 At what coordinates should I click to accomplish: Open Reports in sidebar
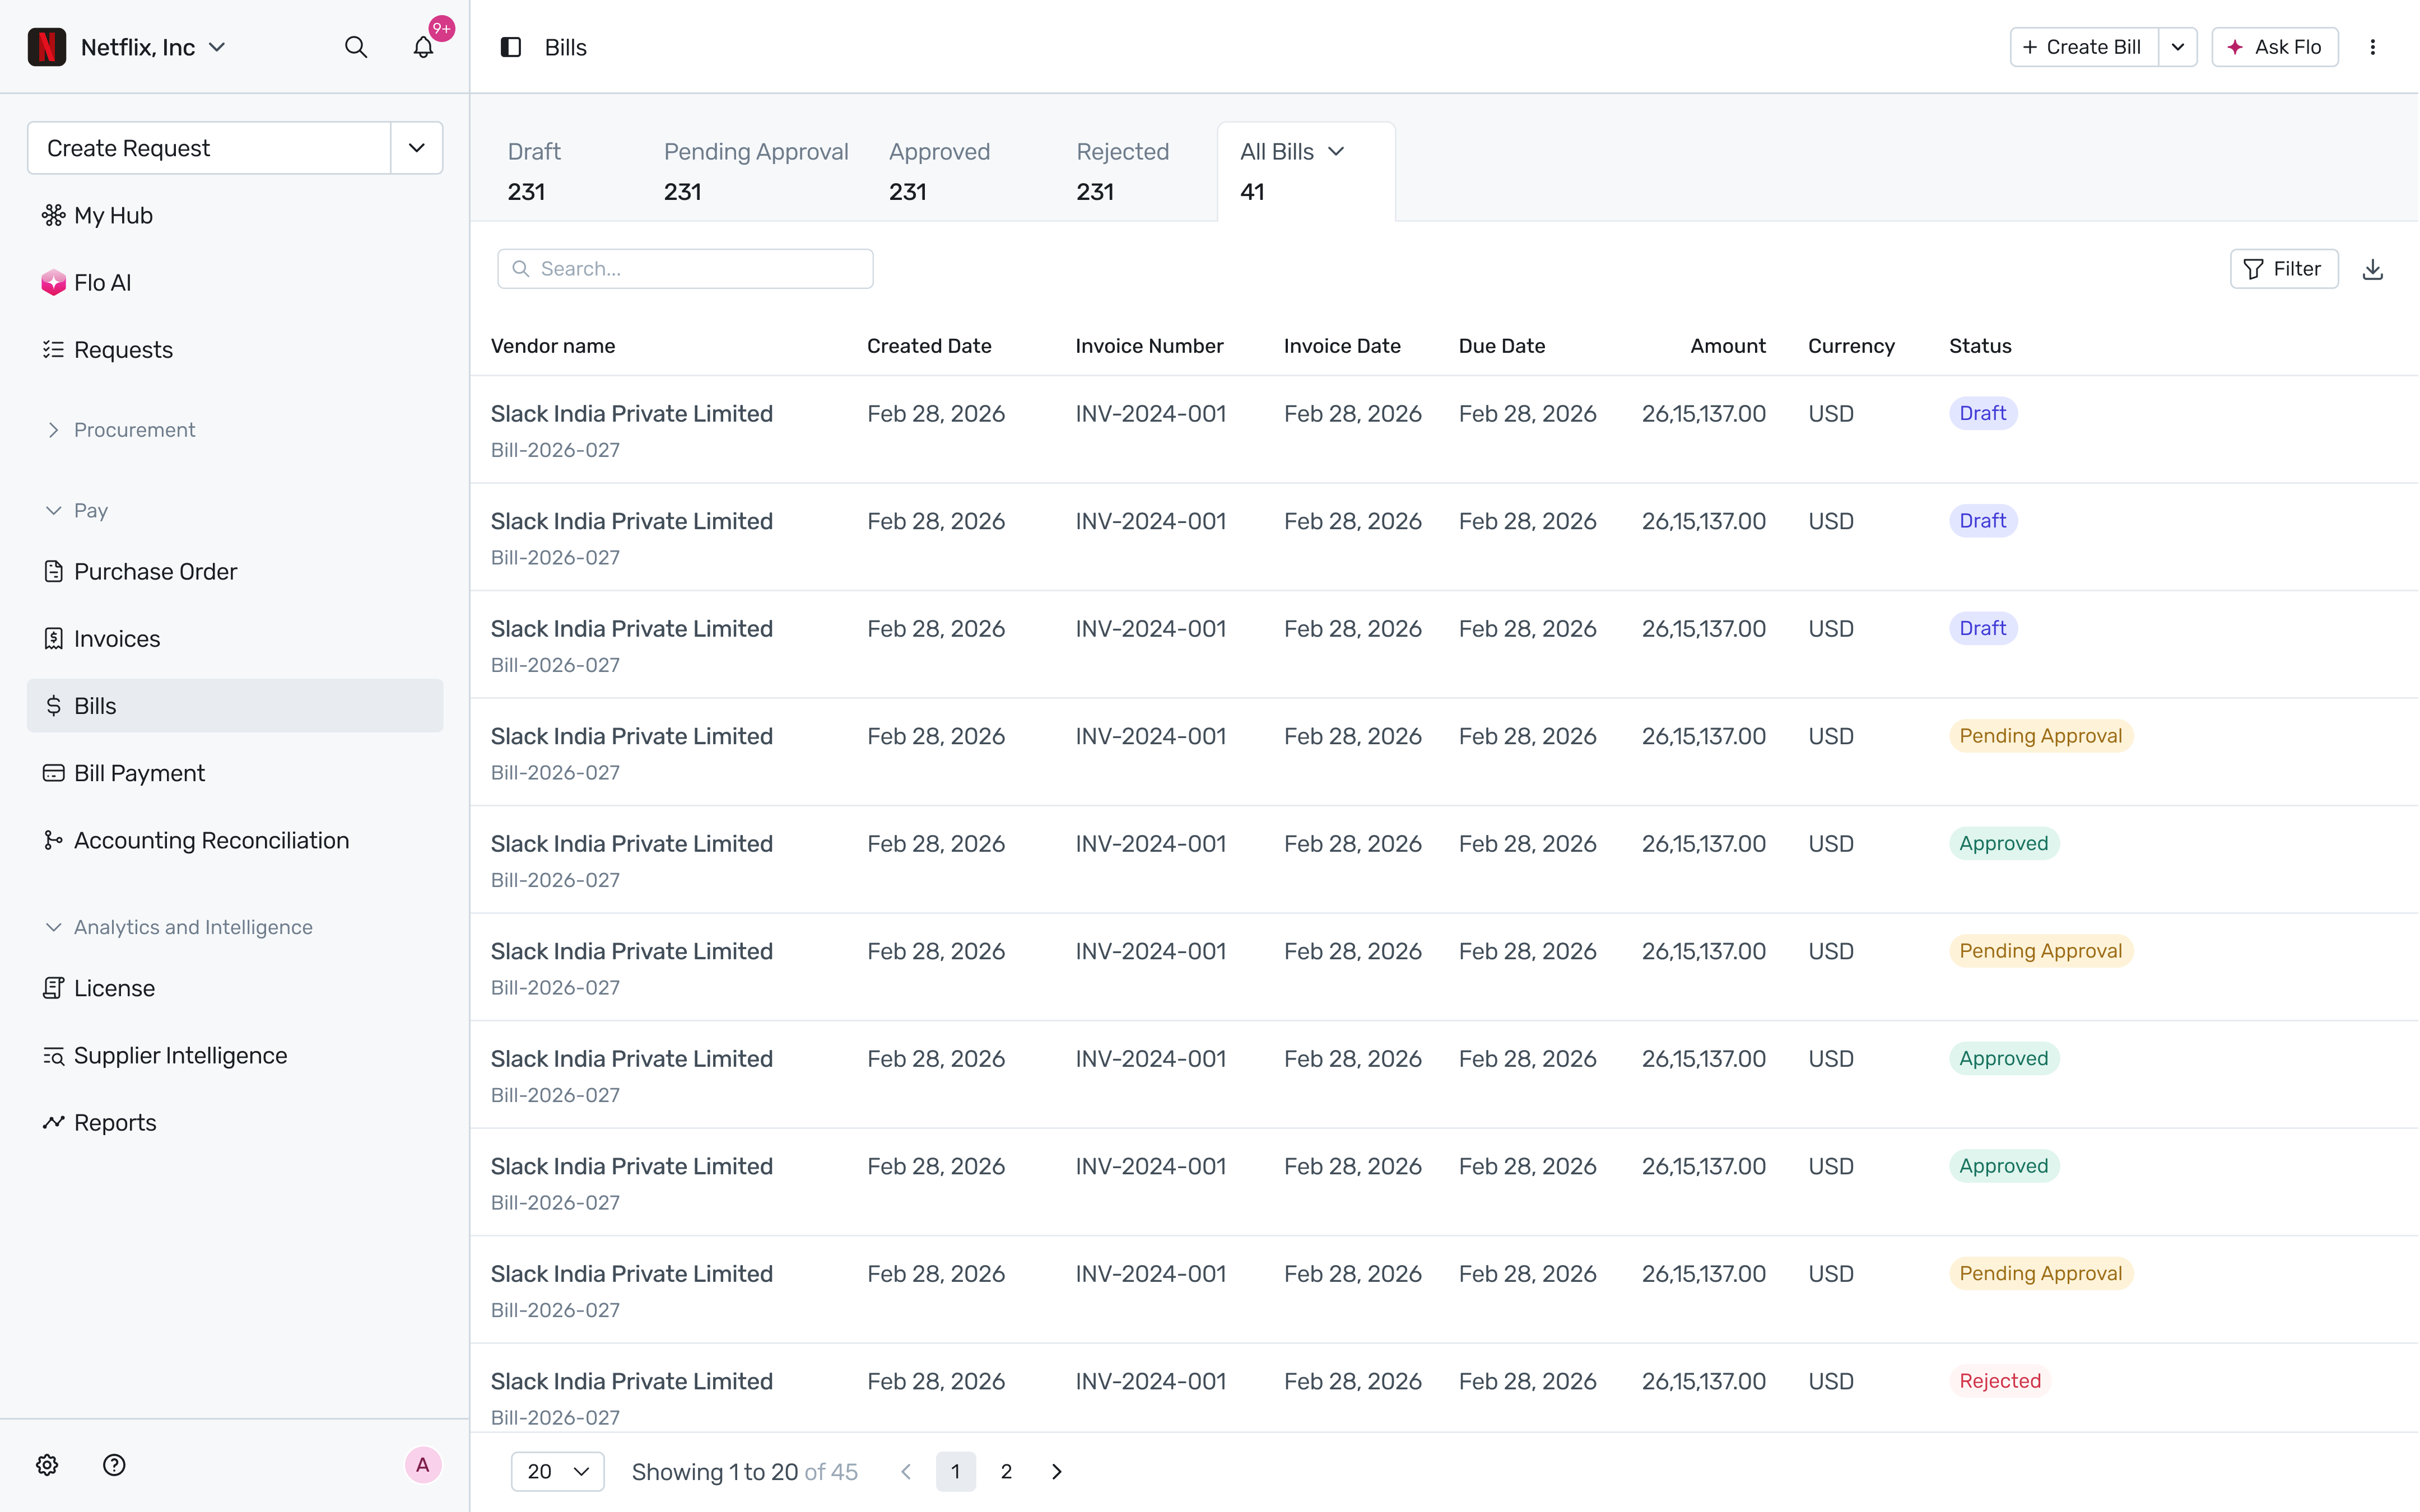[x=235, y=1122]
